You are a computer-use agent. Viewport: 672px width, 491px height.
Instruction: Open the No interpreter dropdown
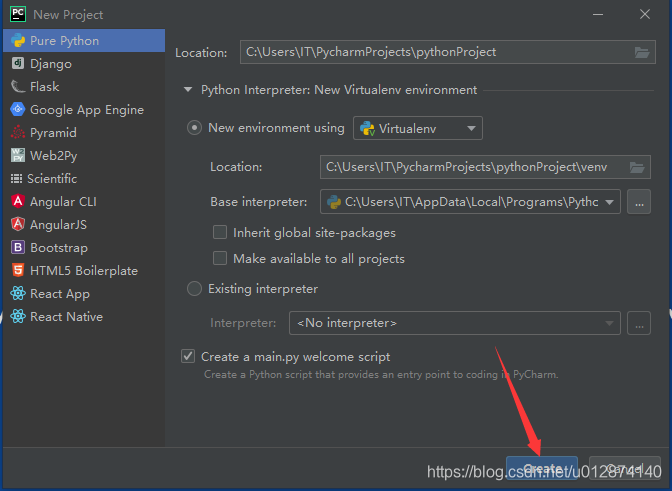pos(455,323)
